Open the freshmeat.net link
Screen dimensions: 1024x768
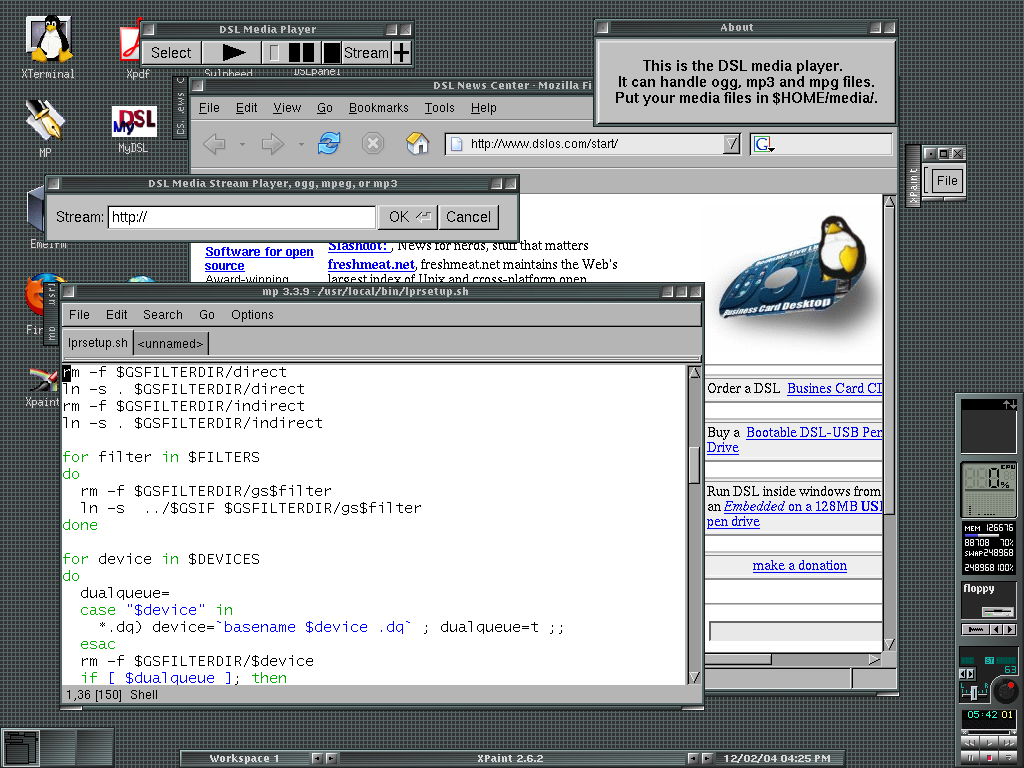click(371, 264)
